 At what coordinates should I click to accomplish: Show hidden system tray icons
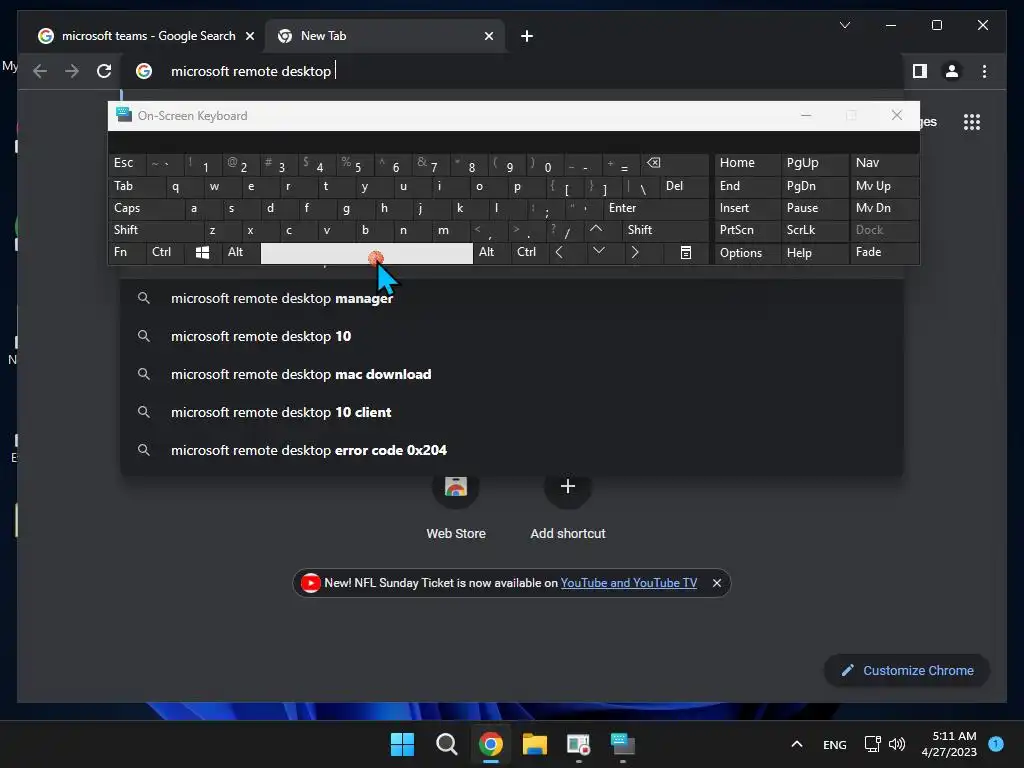pyautogui.click(x=797, y=744)
